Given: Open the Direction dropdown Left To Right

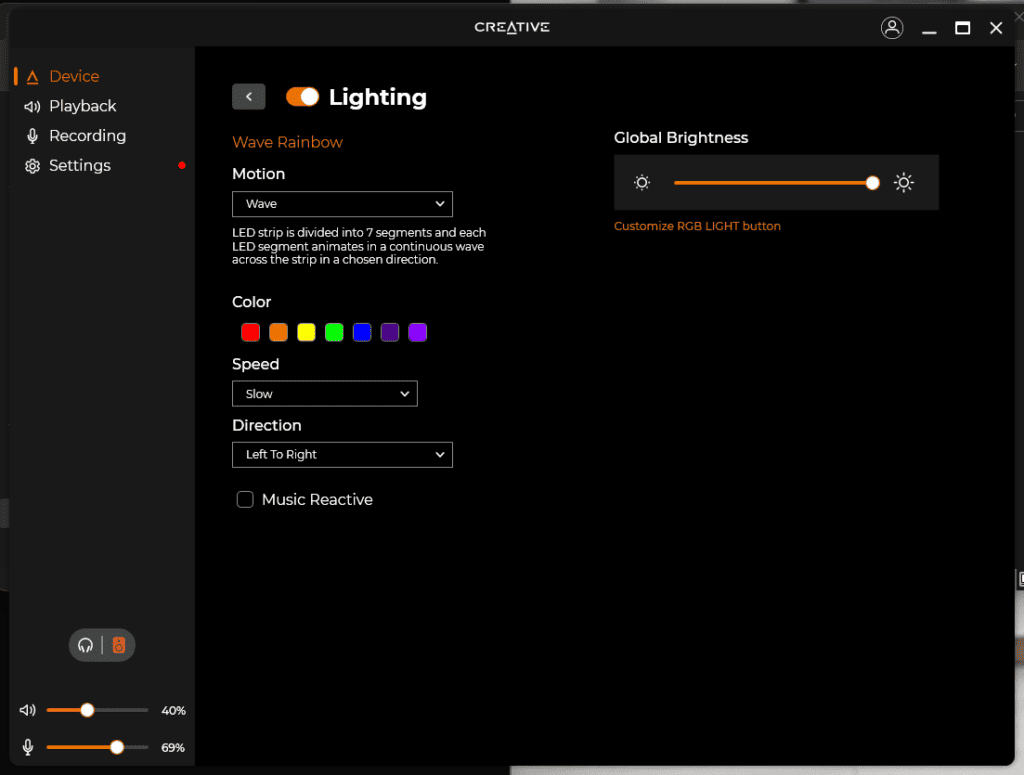Looking at the screenshot, I should click(342, 455).
